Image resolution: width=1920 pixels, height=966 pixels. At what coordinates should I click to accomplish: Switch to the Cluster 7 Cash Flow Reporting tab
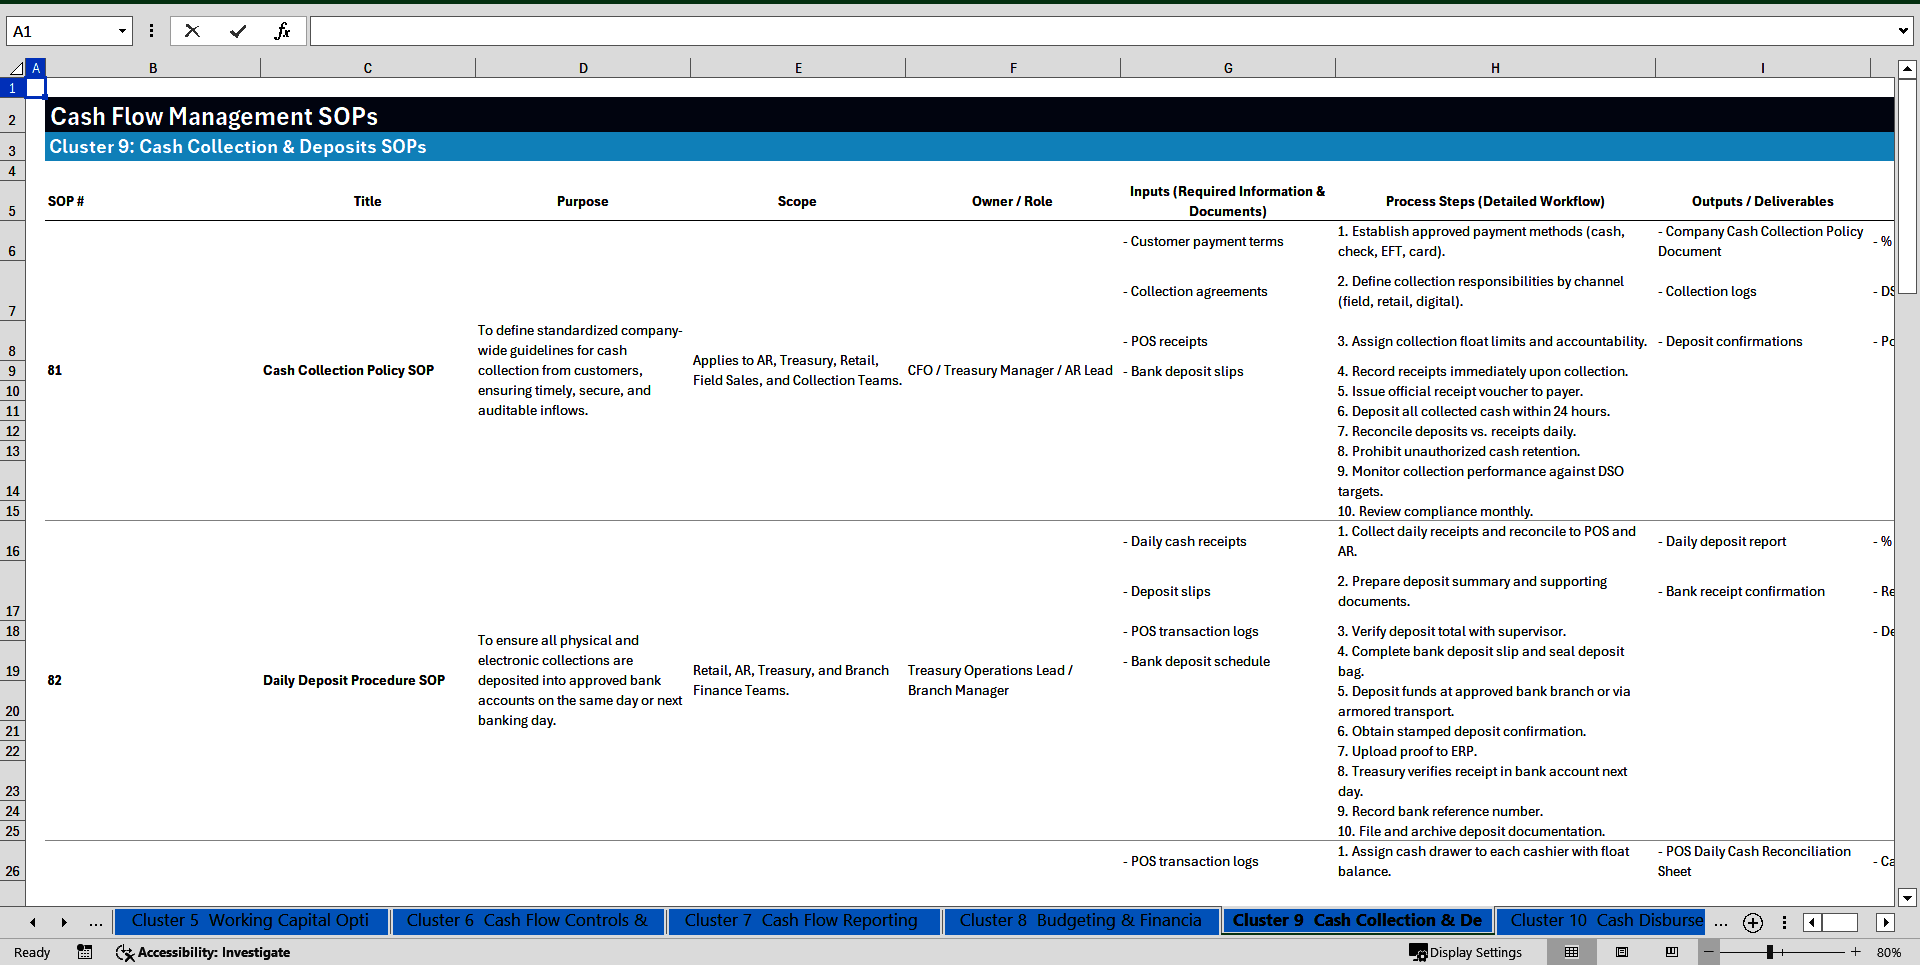tap(803, 921)
